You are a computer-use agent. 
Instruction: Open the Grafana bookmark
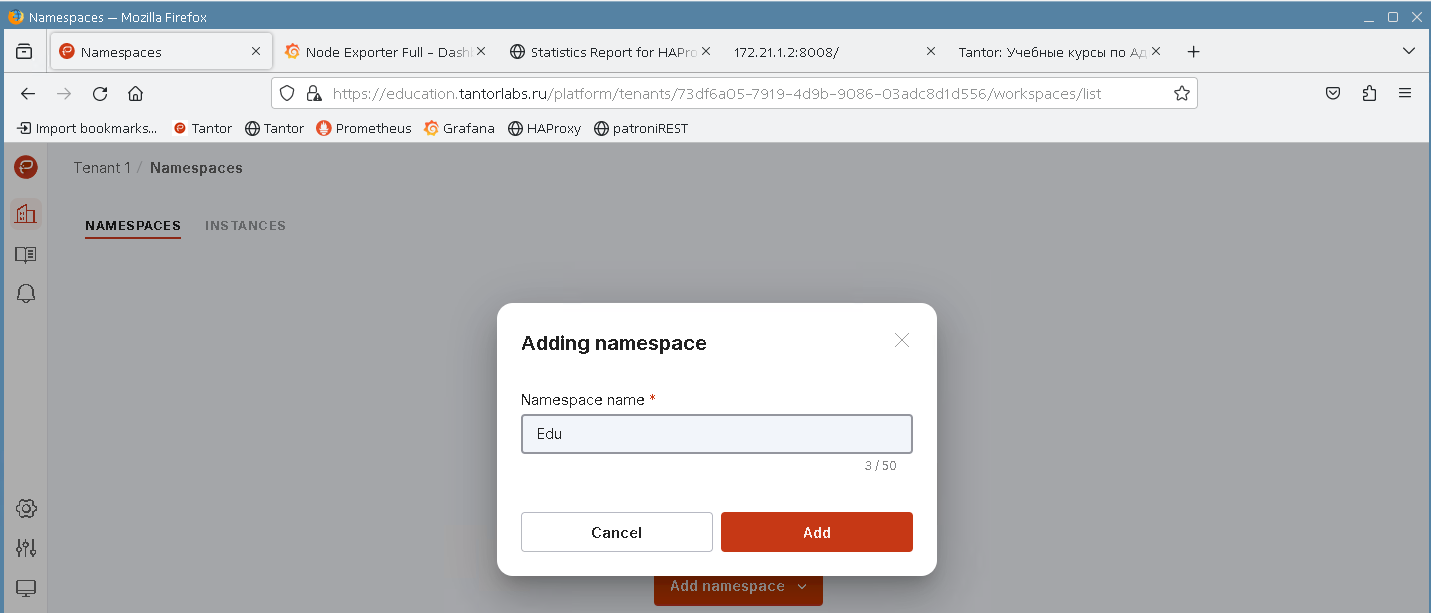pos(459,128)
